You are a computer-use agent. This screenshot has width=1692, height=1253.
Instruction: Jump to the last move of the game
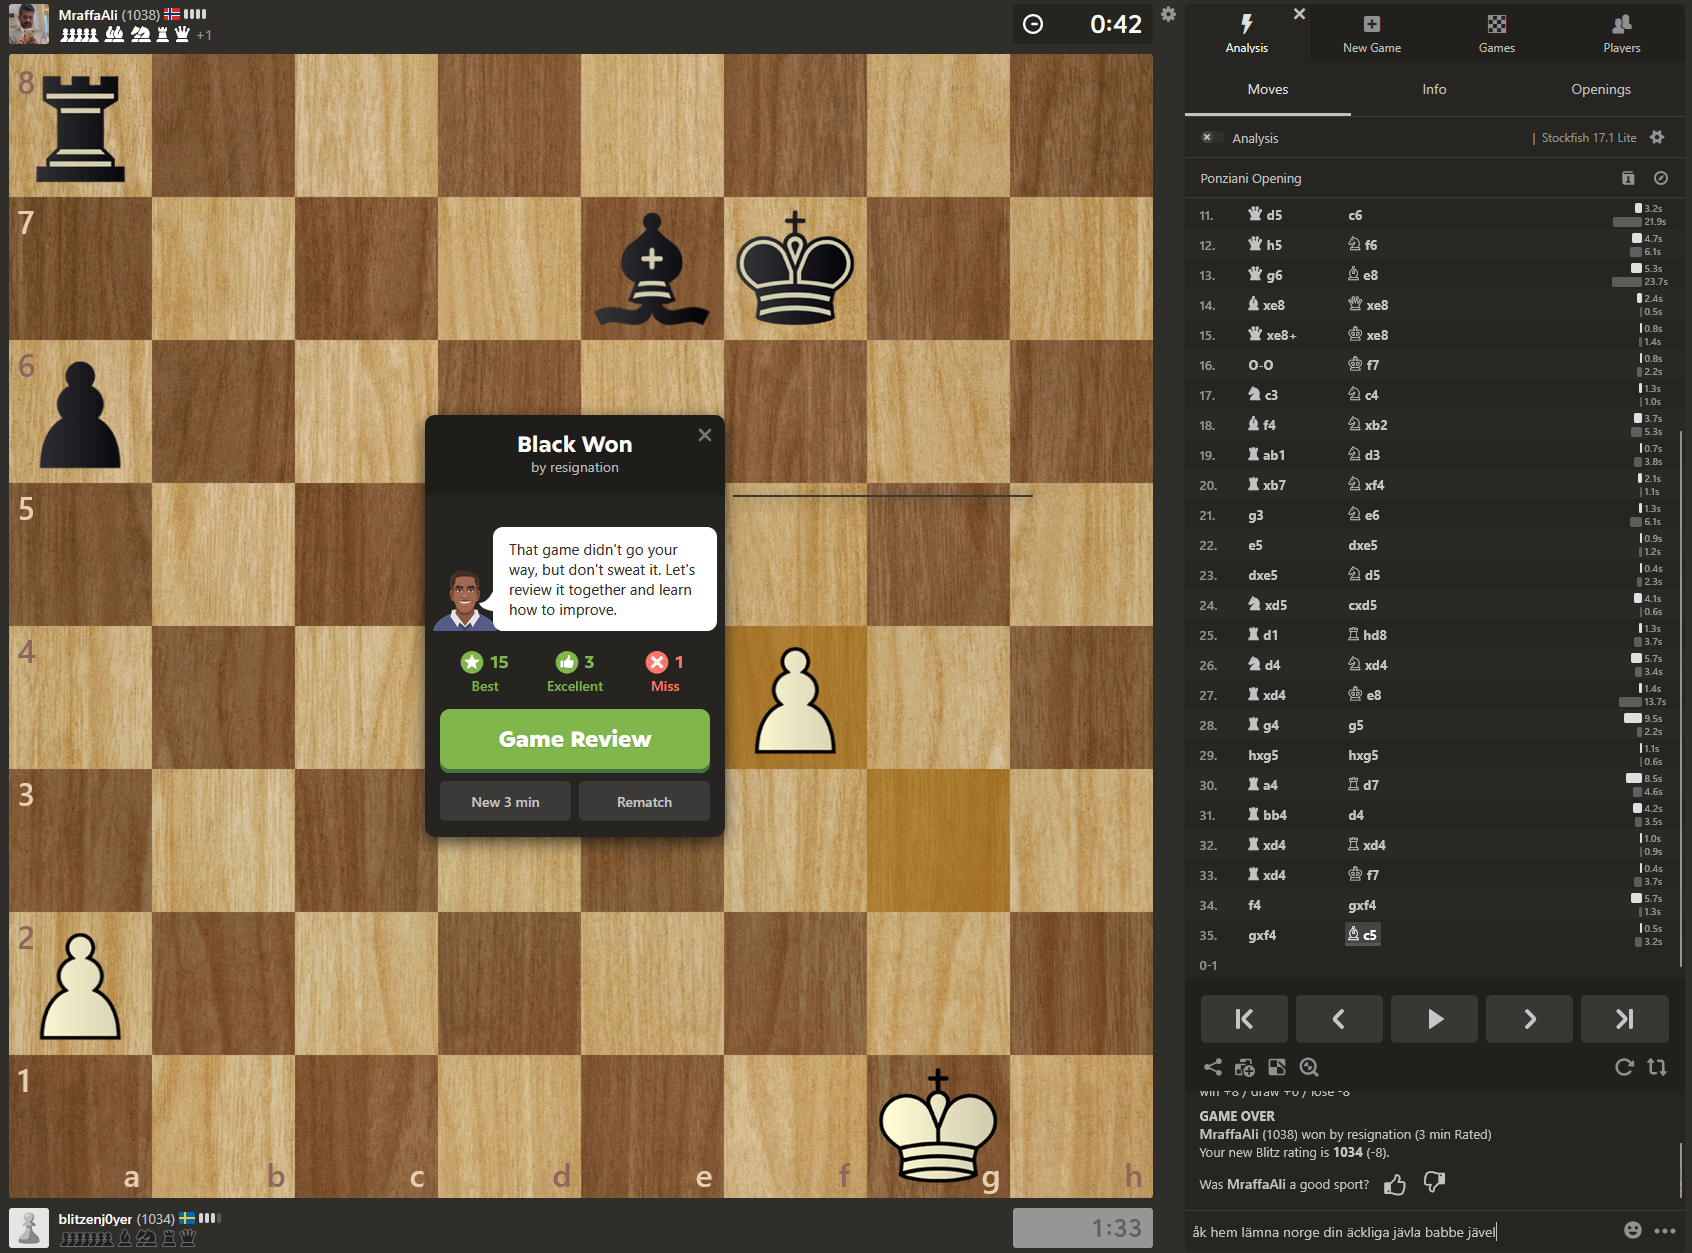point(1625,1019)
